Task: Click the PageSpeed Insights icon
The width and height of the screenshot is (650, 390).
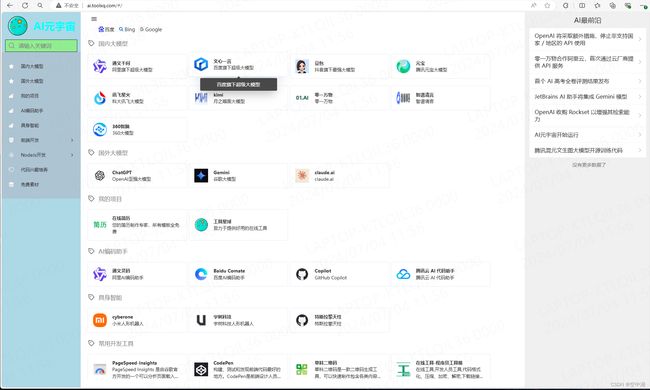Action: point(100,369)
